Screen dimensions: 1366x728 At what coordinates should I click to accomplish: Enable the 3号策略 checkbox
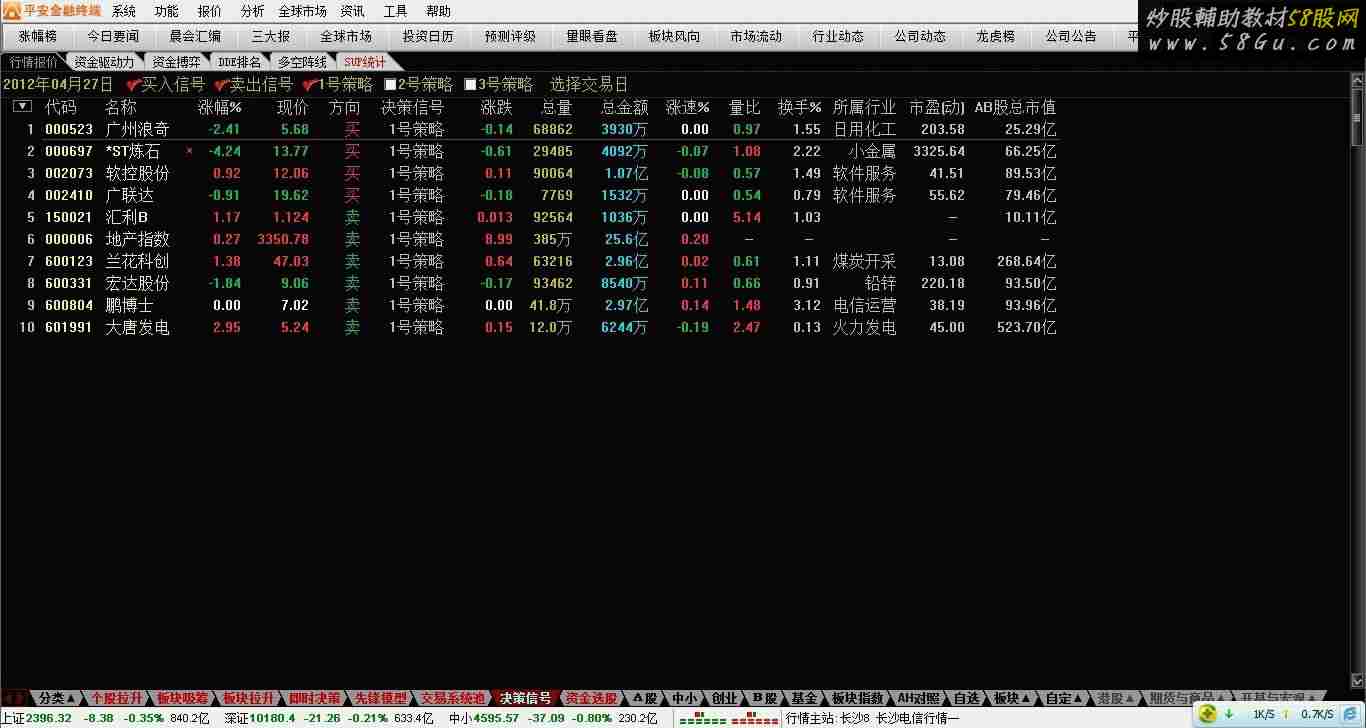(471, 85)
